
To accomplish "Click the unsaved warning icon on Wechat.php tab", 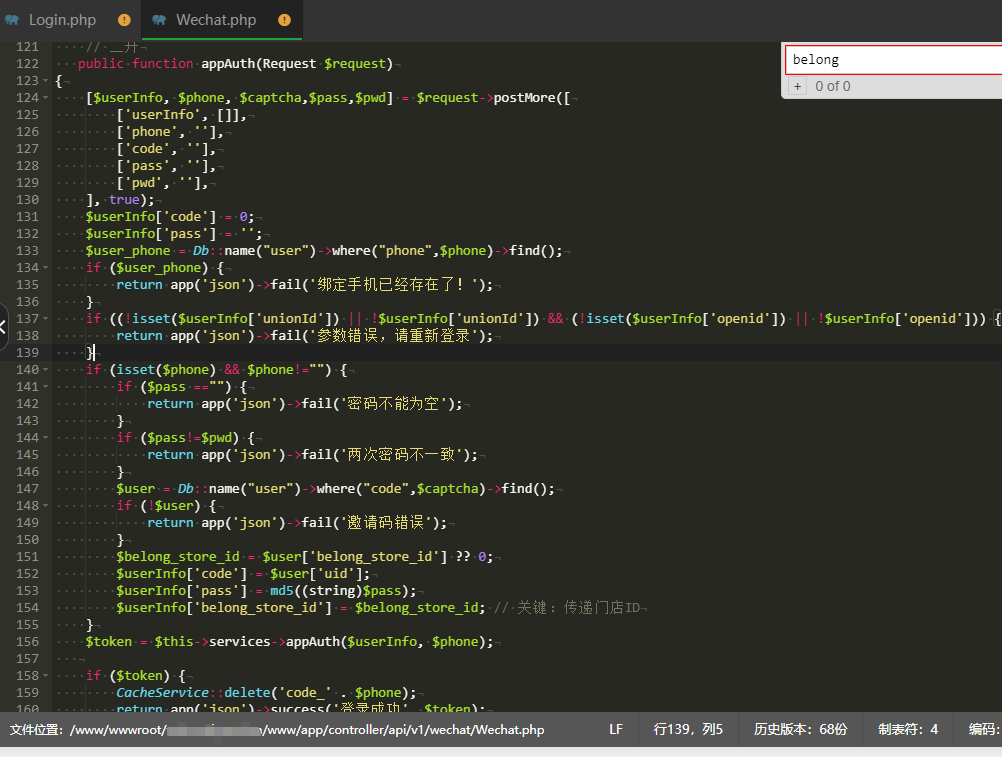I will coord(284,20).
